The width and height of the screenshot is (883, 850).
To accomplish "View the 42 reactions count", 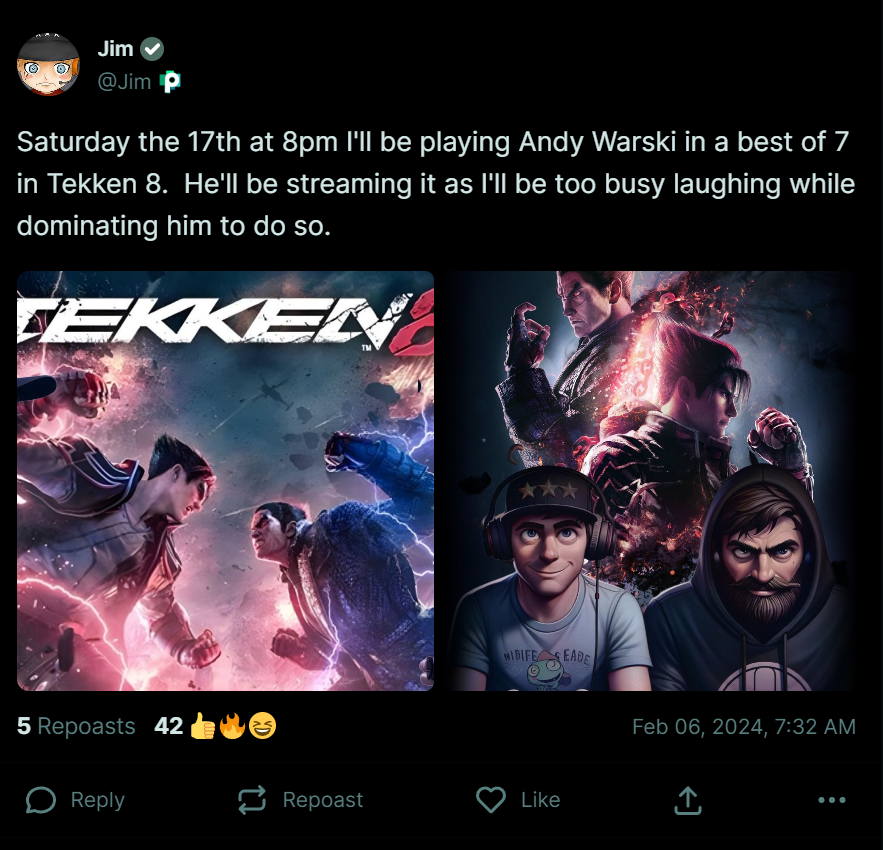I will click(169, 726).
